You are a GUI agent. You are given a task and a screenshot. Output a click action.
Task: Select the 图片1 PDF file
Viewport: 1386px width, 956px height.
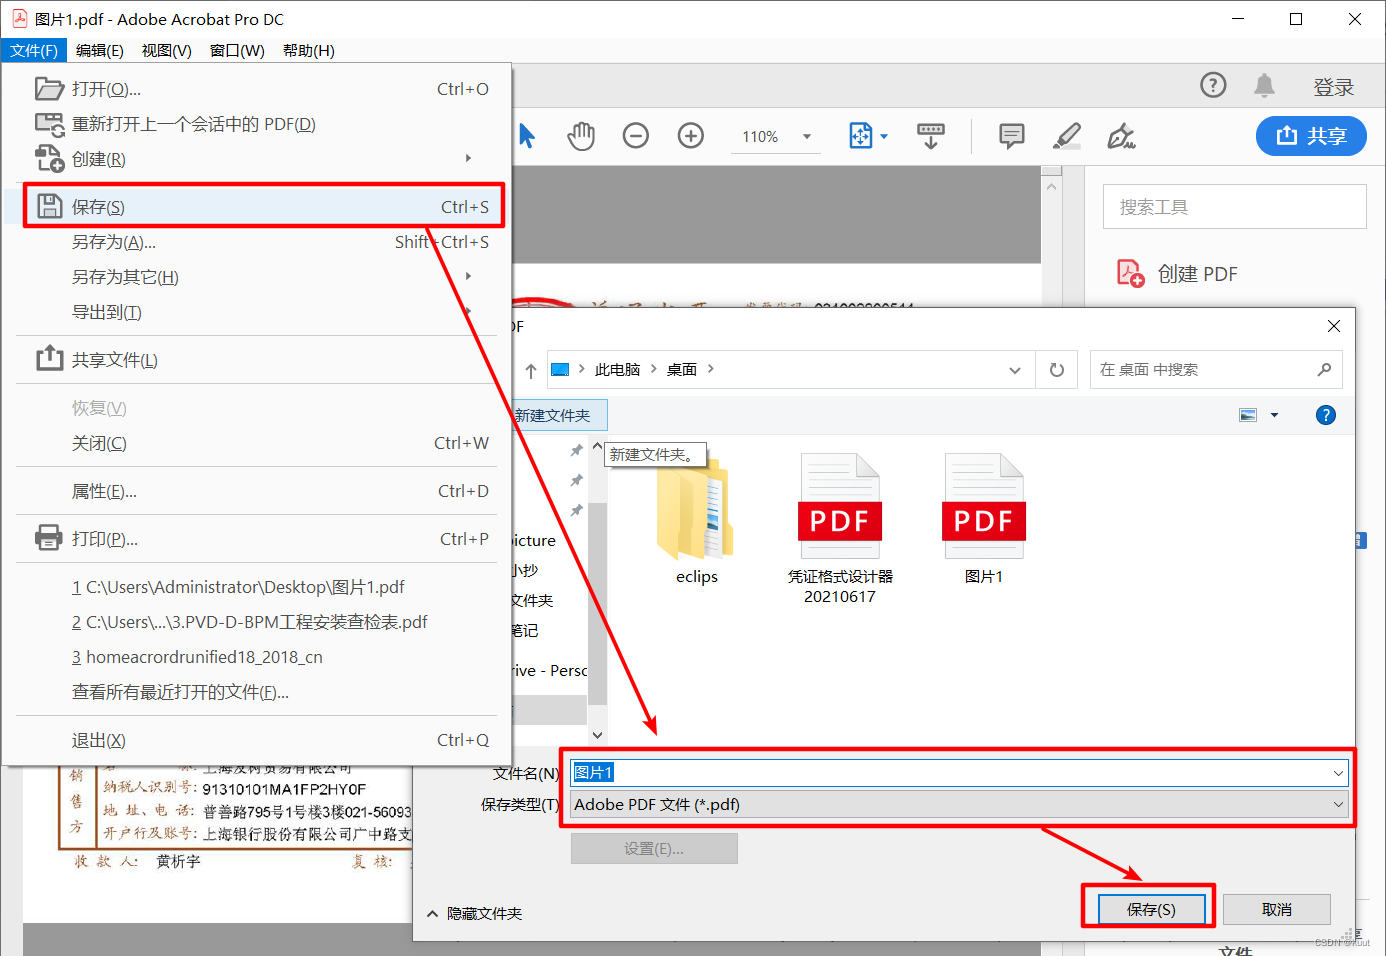coord(984,519)
